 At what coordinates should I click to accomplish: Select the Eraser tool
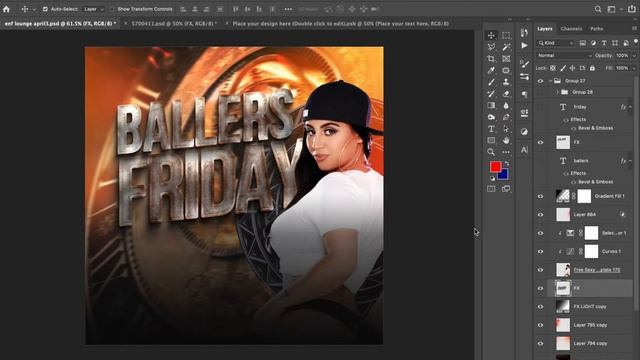click(506, 94)
